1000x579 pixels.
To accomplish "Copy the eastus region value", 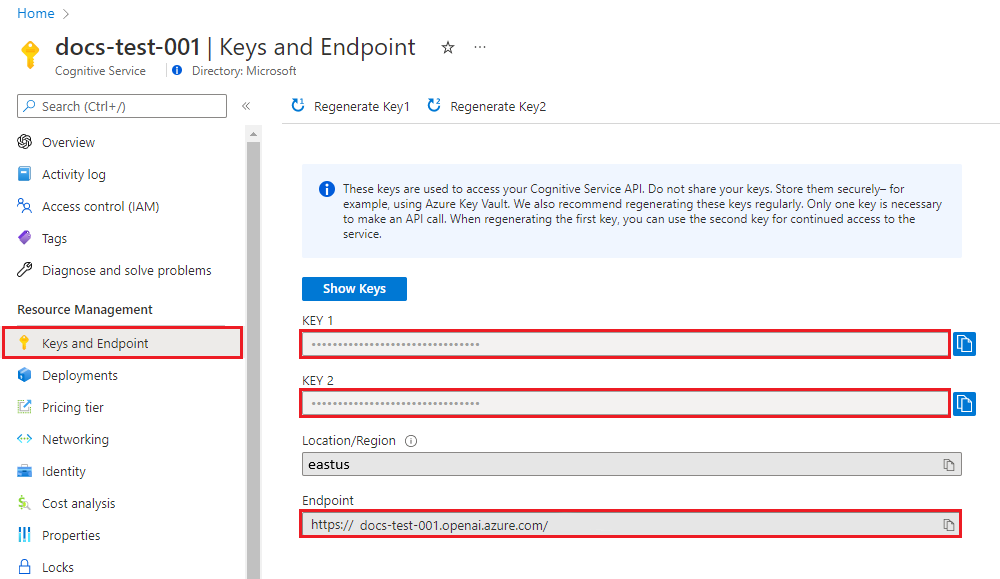I will (947, 464).
